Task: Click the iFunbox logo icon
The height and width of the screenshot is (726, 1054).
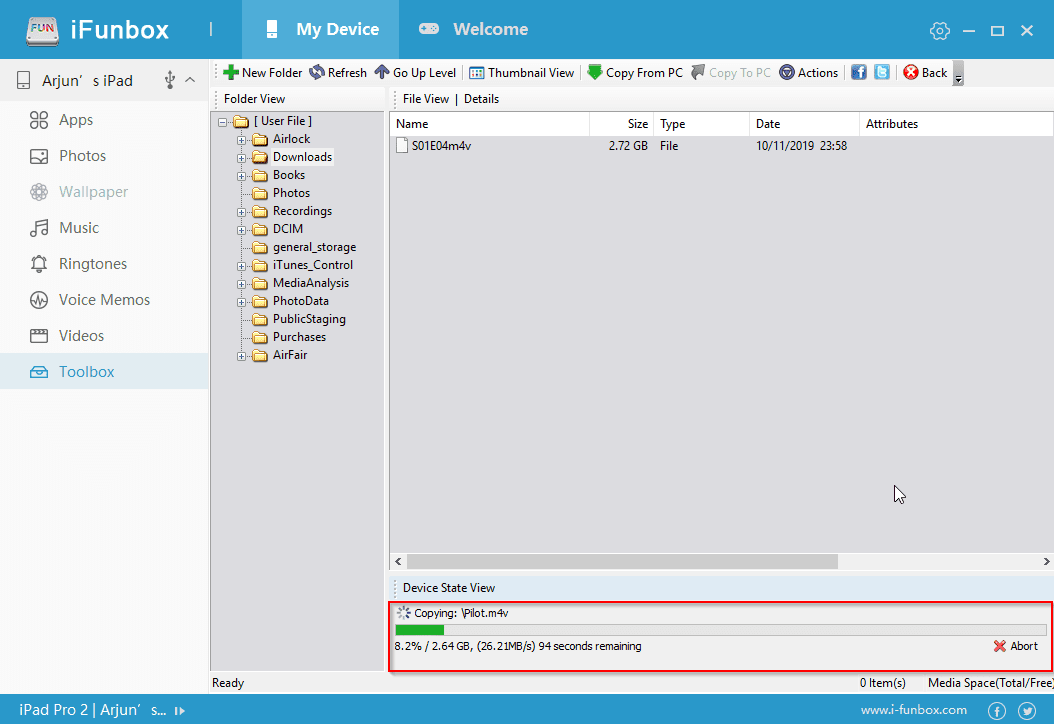Action: [42, 30]
